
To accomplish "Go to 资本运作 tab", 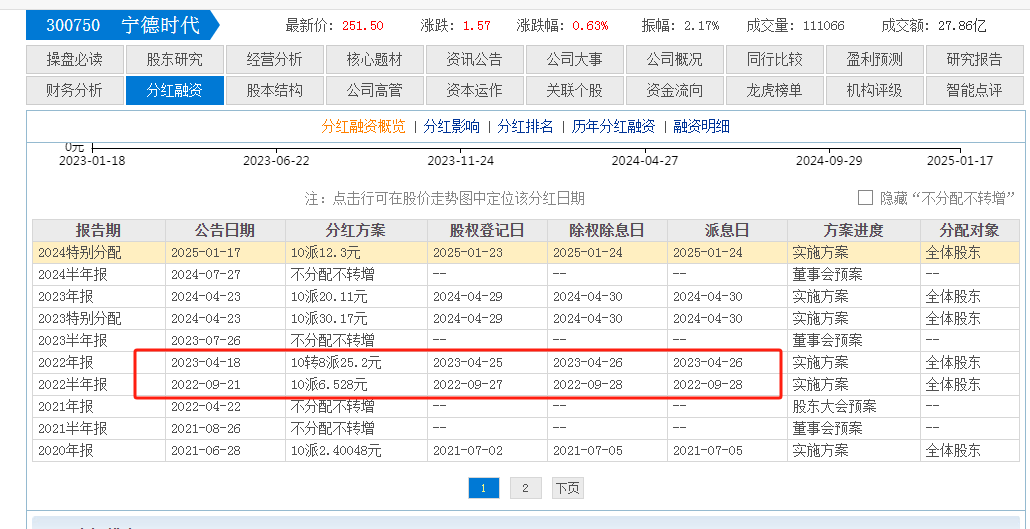I will [x=474, y=91].
